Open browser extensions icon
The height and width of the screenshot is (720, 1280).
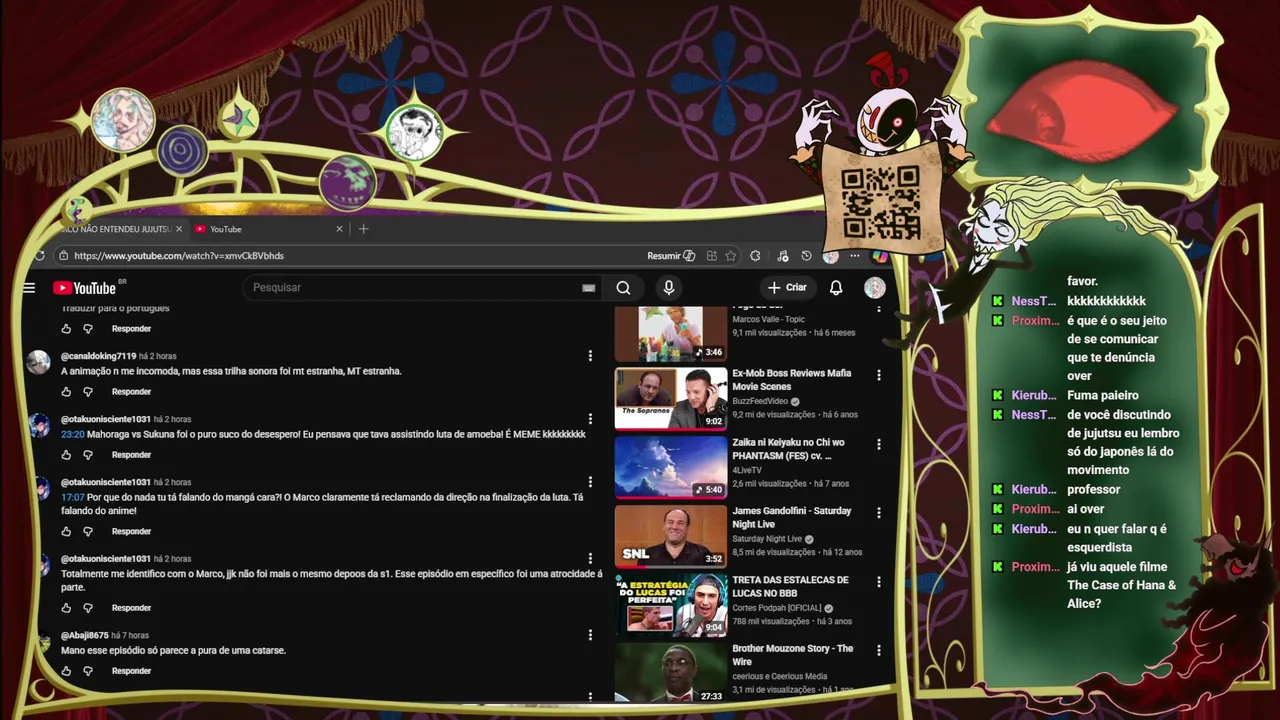click(755, 256)
